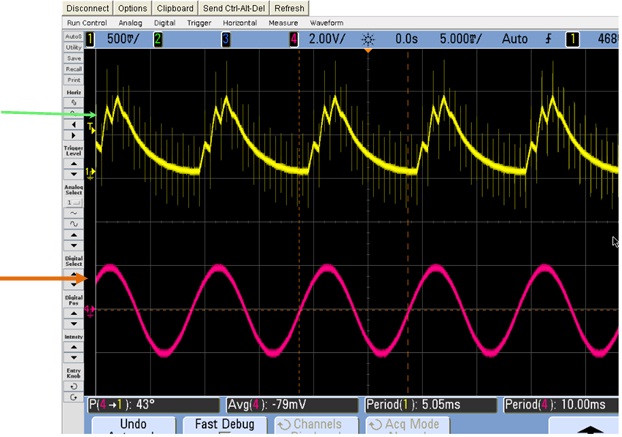The width and height of the screenshot is (622, 437).
Task: Click the yellow trigger level T marker
Action: (x=91, y=128)
